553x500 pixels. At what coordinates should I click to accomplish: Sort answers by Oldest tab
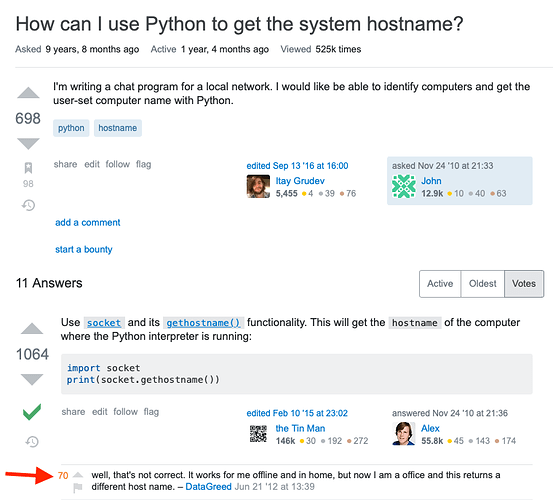482,284
